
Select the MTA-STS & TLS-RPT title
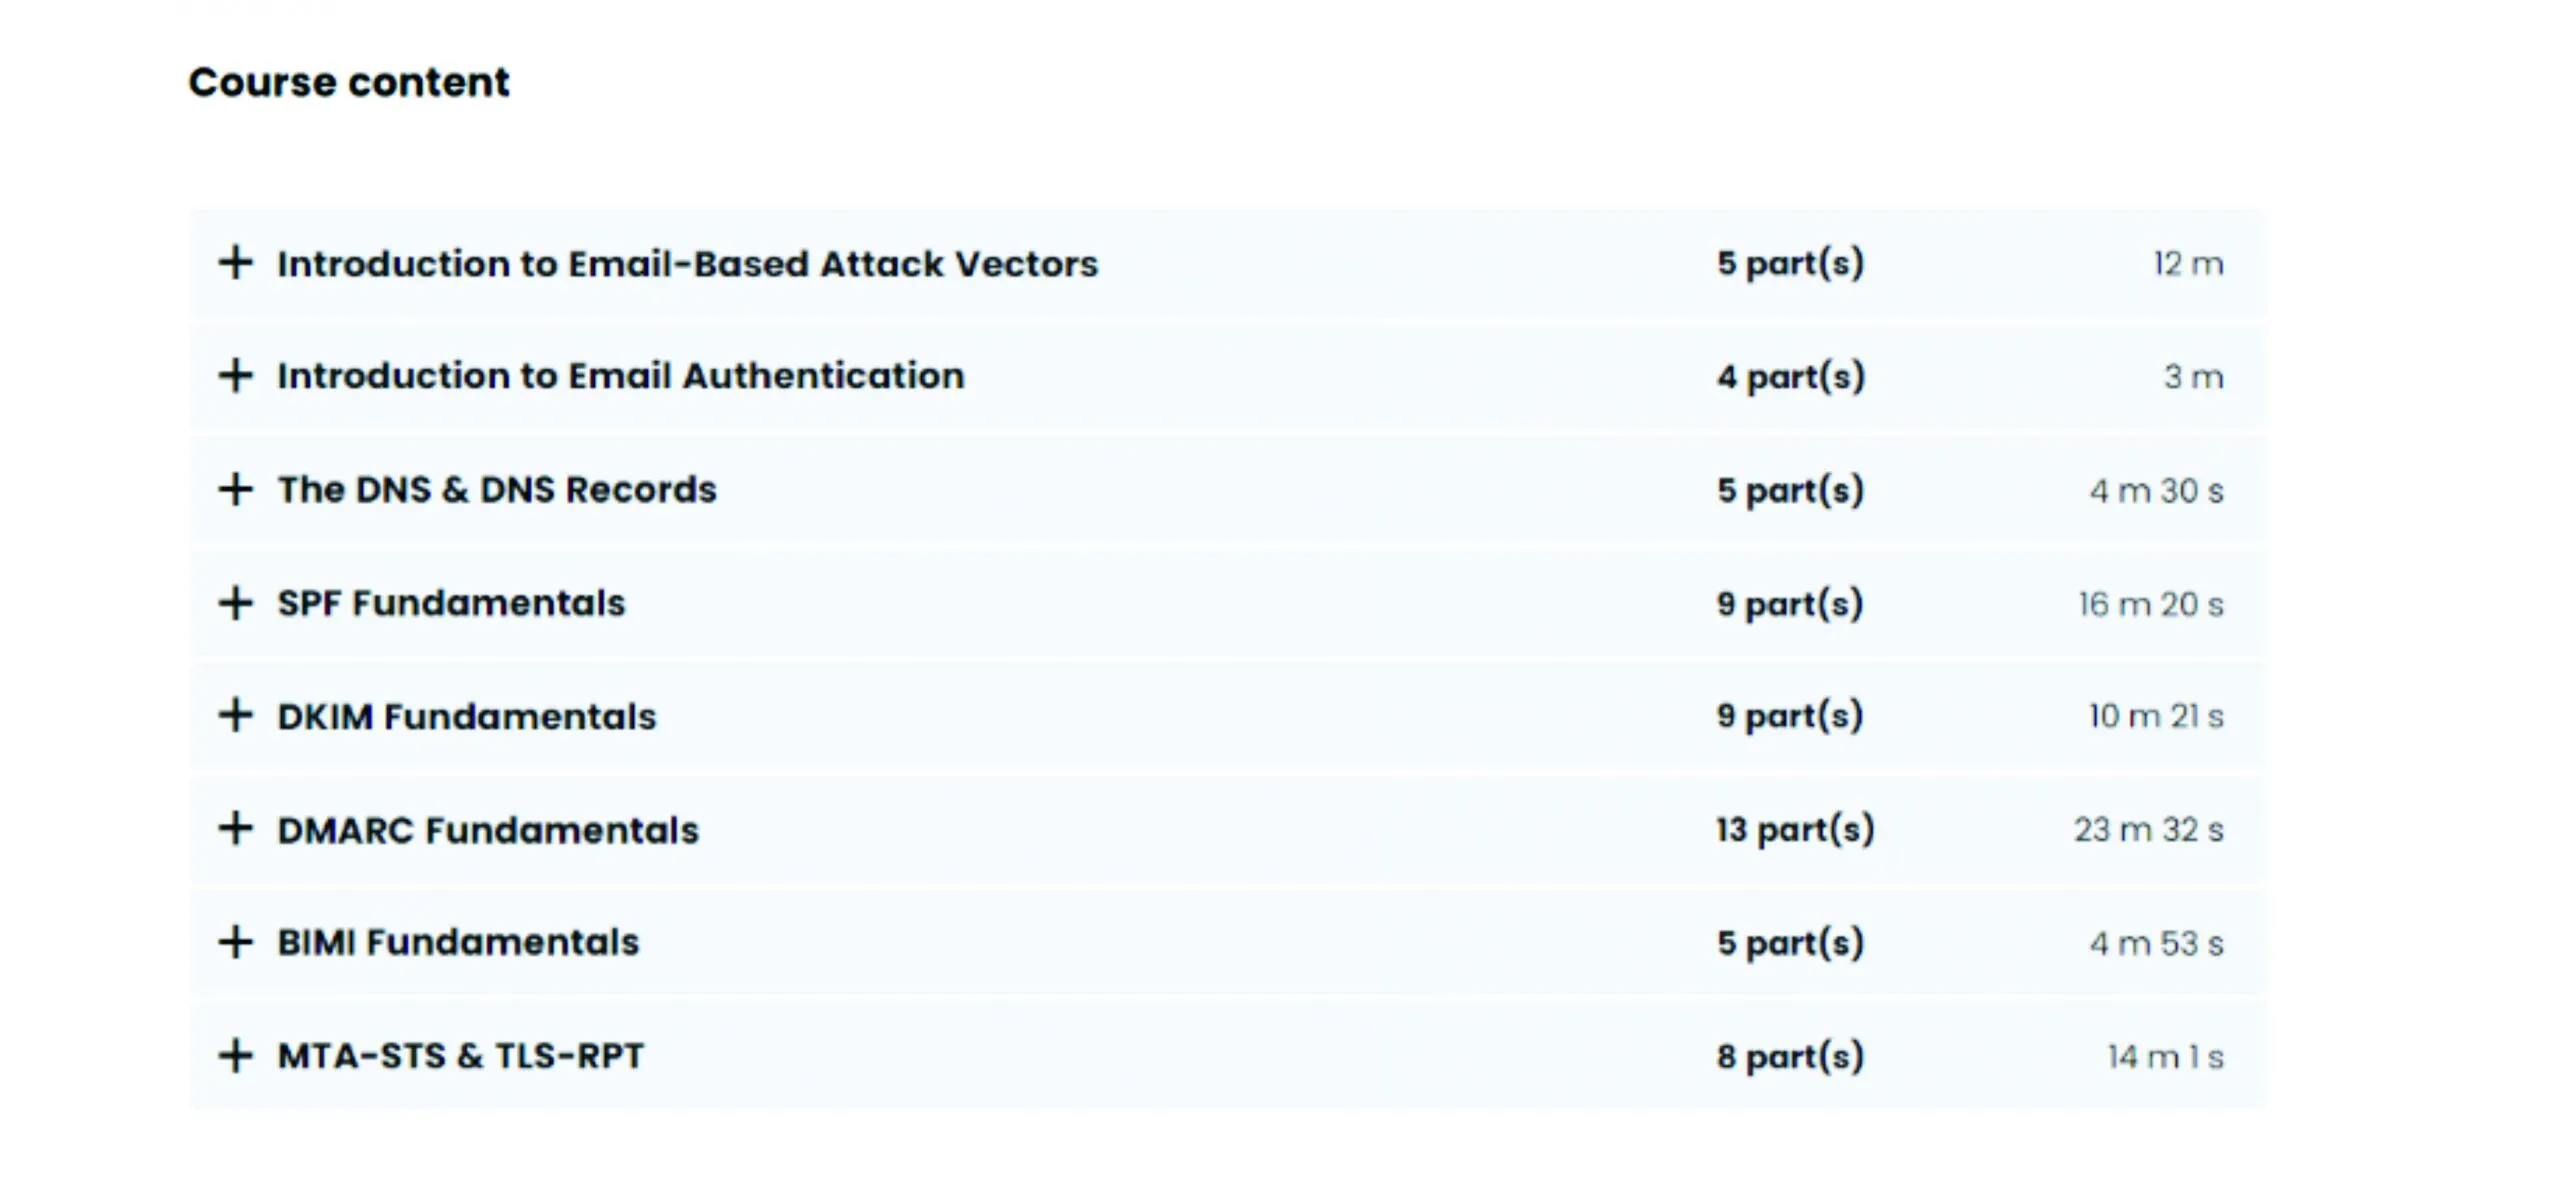point(461,1056)
